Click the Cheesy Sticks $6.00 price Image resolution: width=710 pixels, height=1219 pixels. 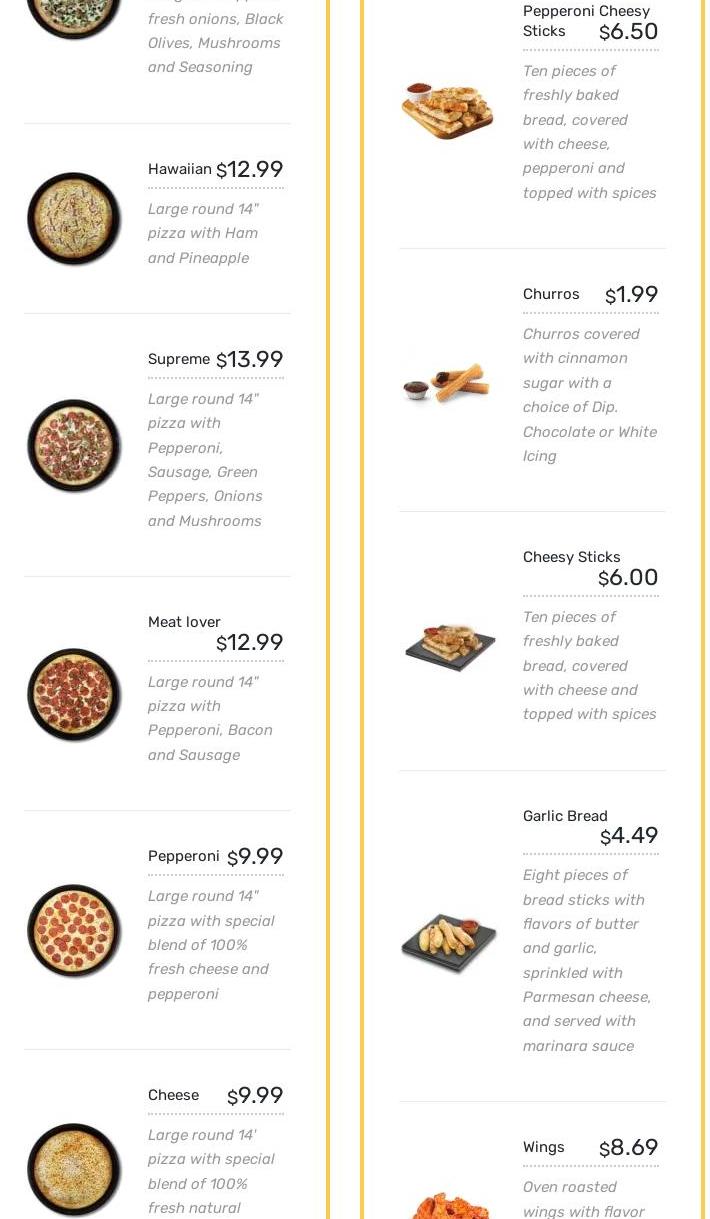coord(628,578)
